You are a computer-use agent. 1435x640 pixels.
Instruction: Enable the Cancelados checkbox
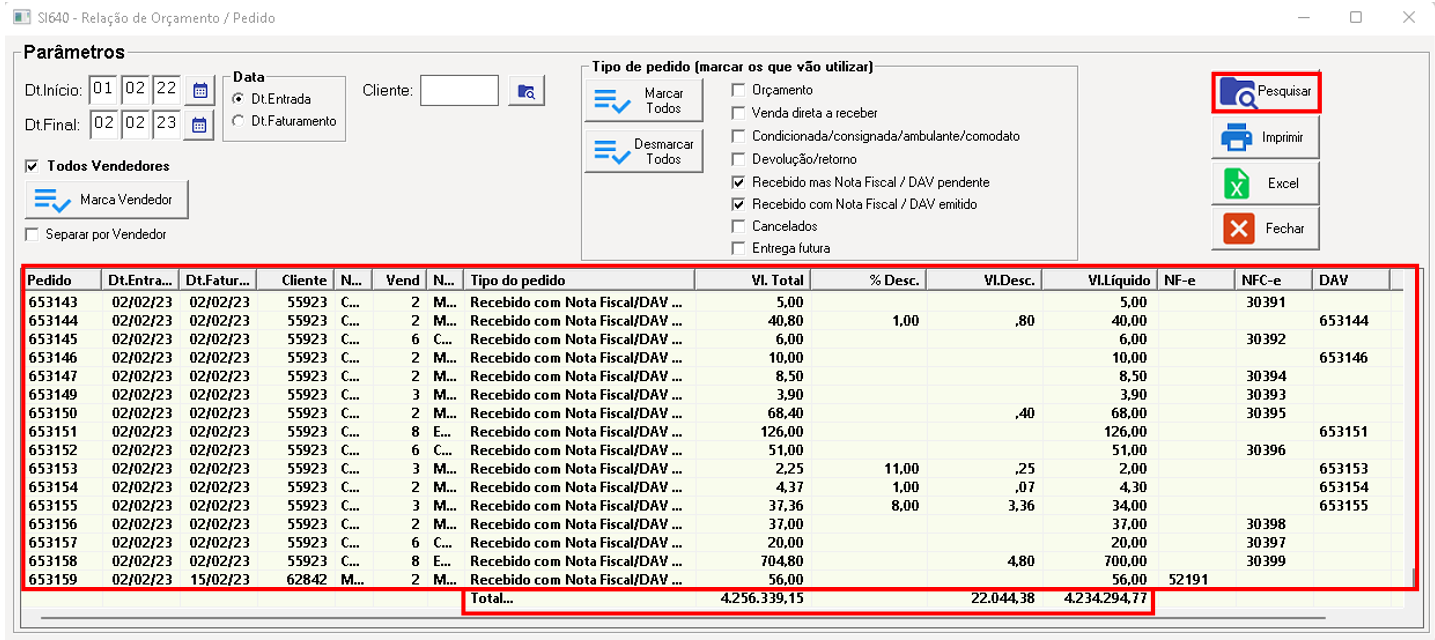(x=738, y=226)
